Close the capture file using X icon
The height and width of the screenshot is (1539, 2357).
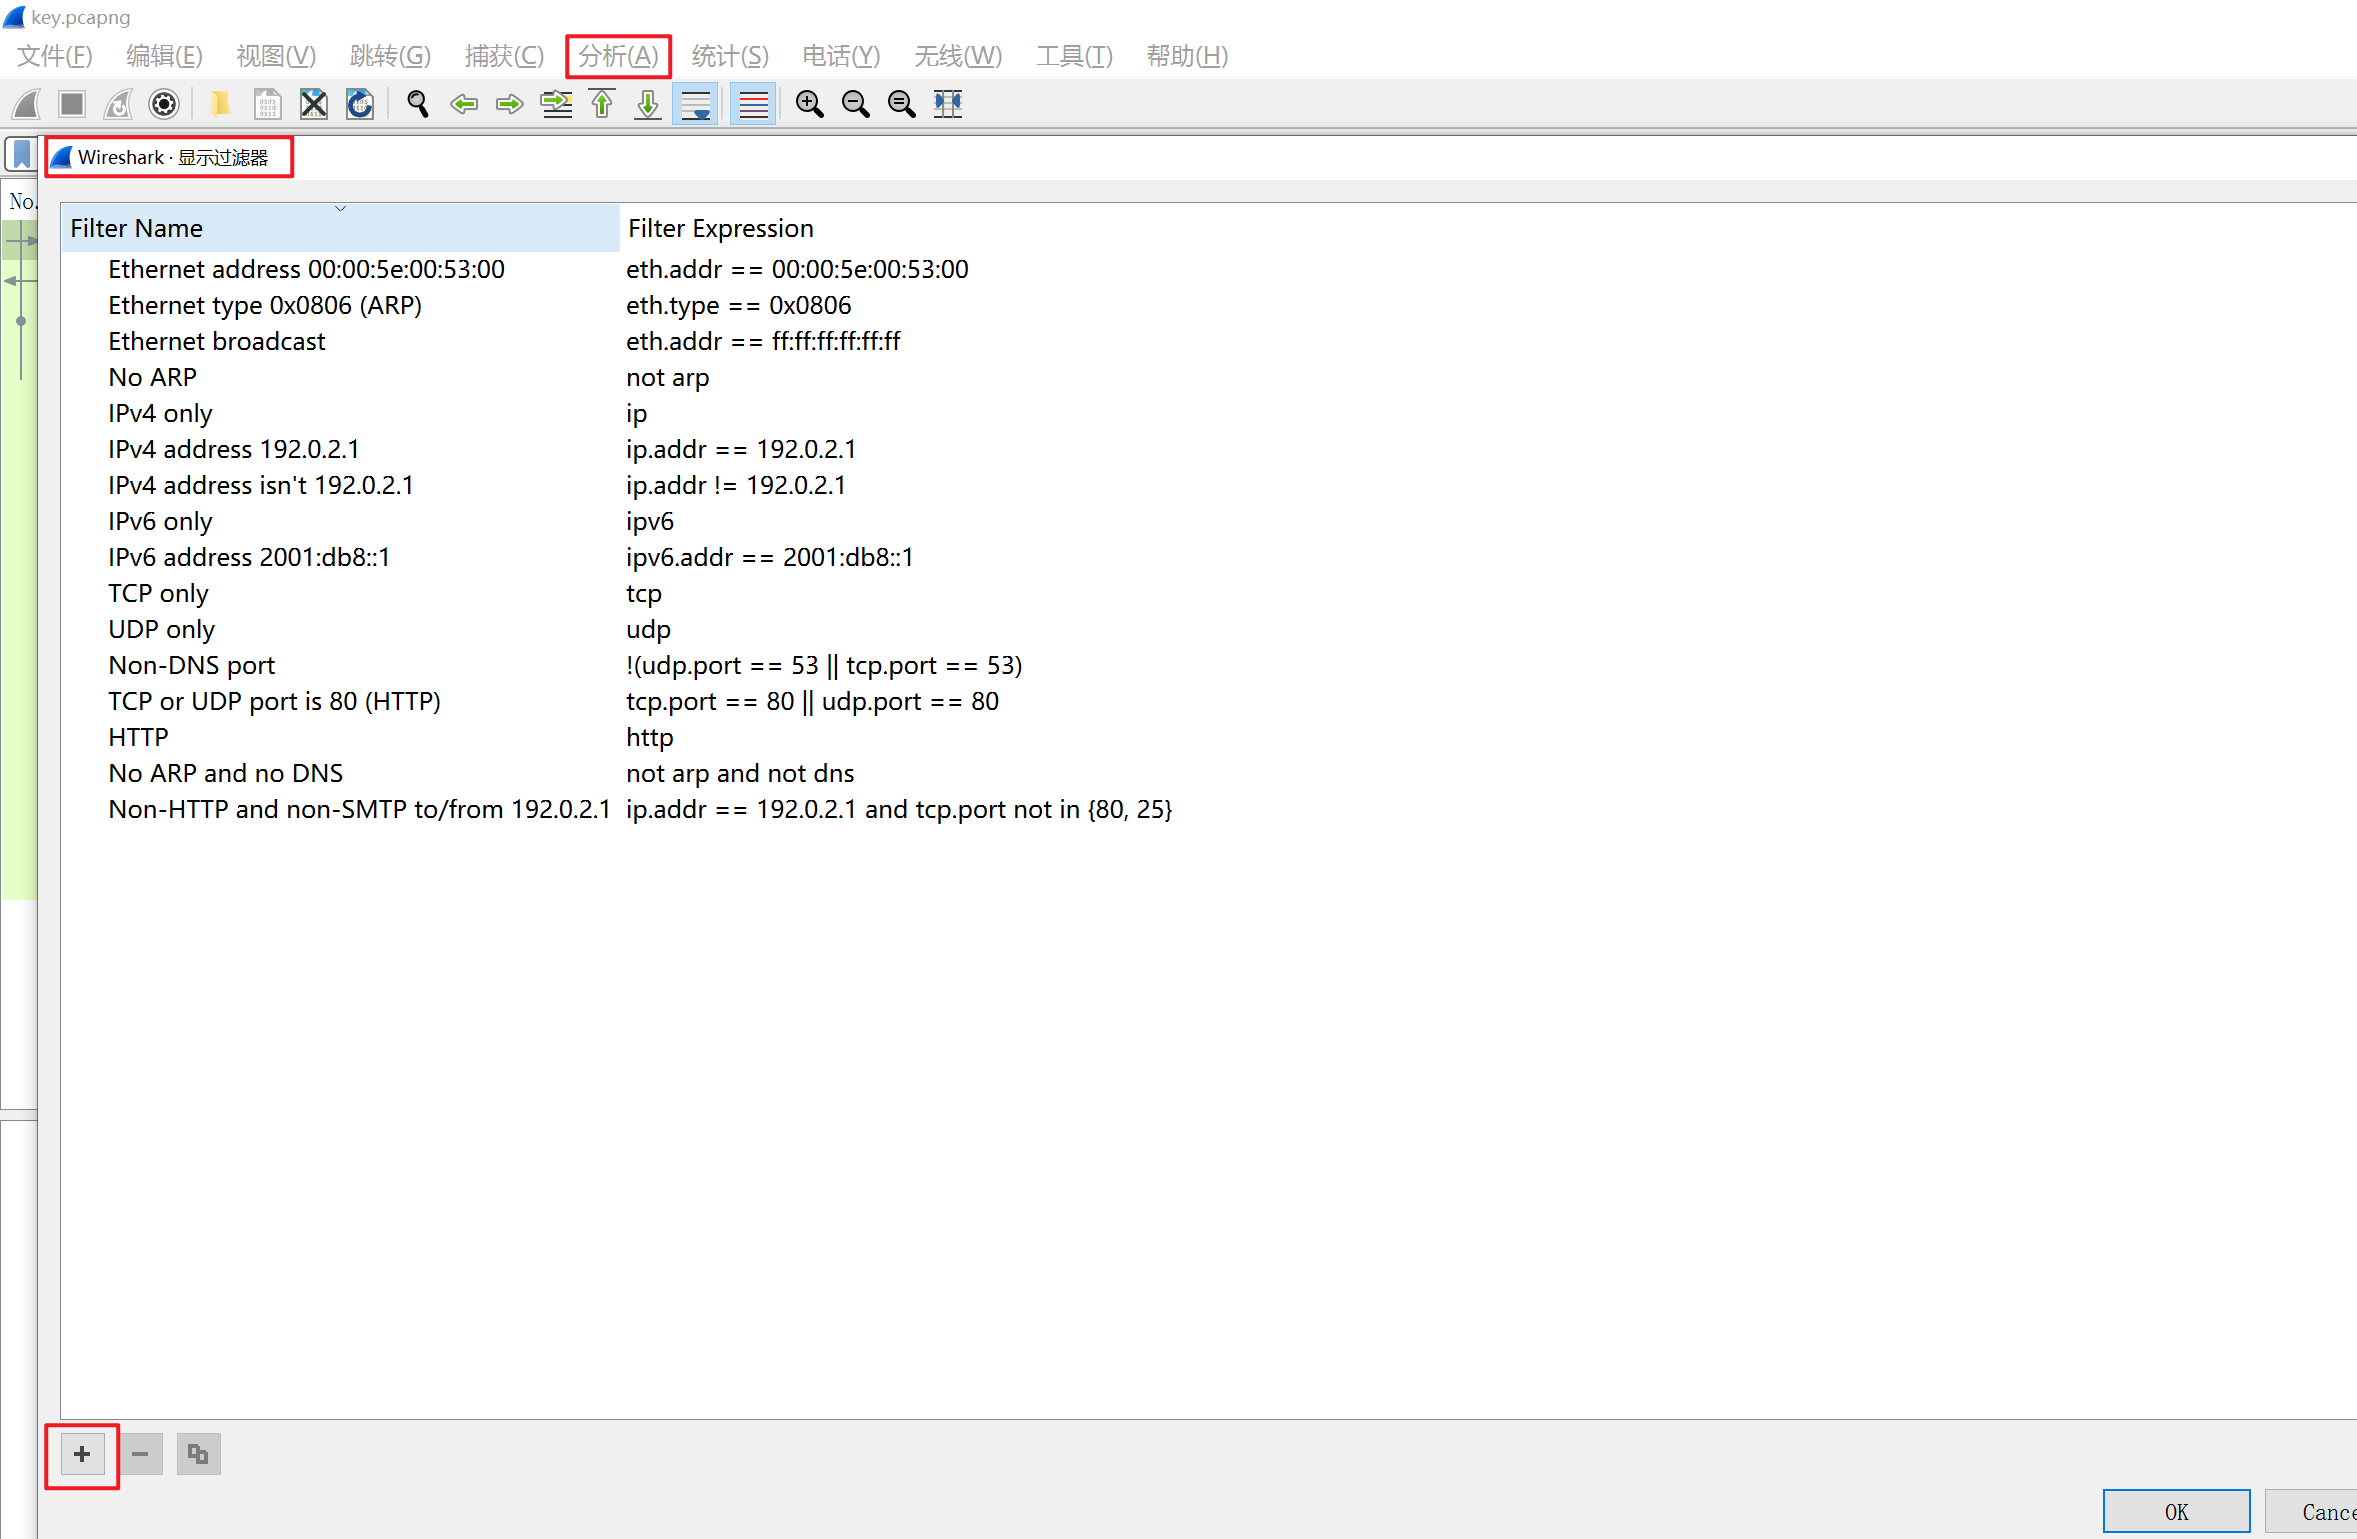[314, 104]
